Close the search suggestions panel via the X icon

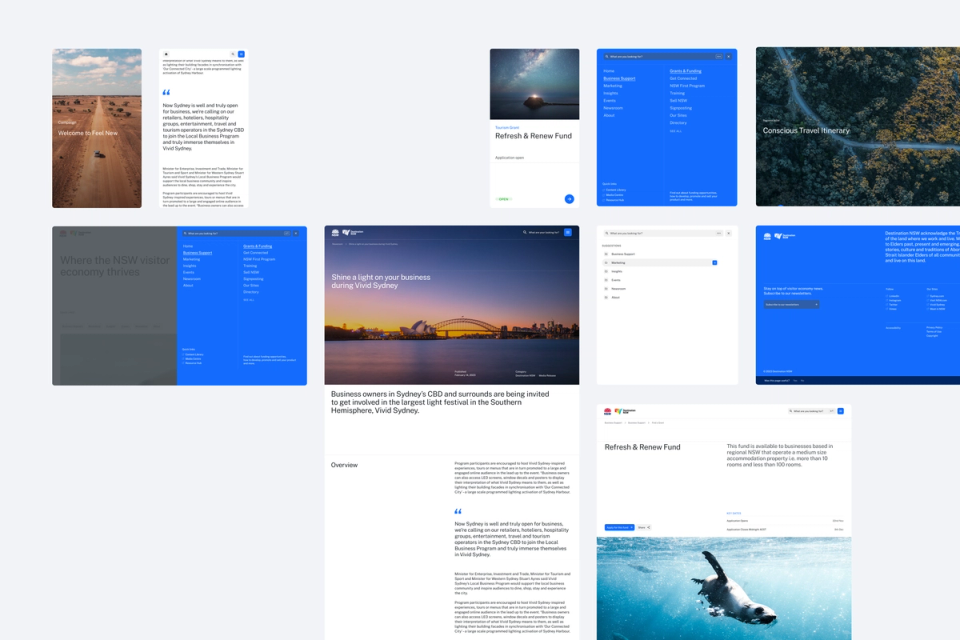[x=729, y=233]
